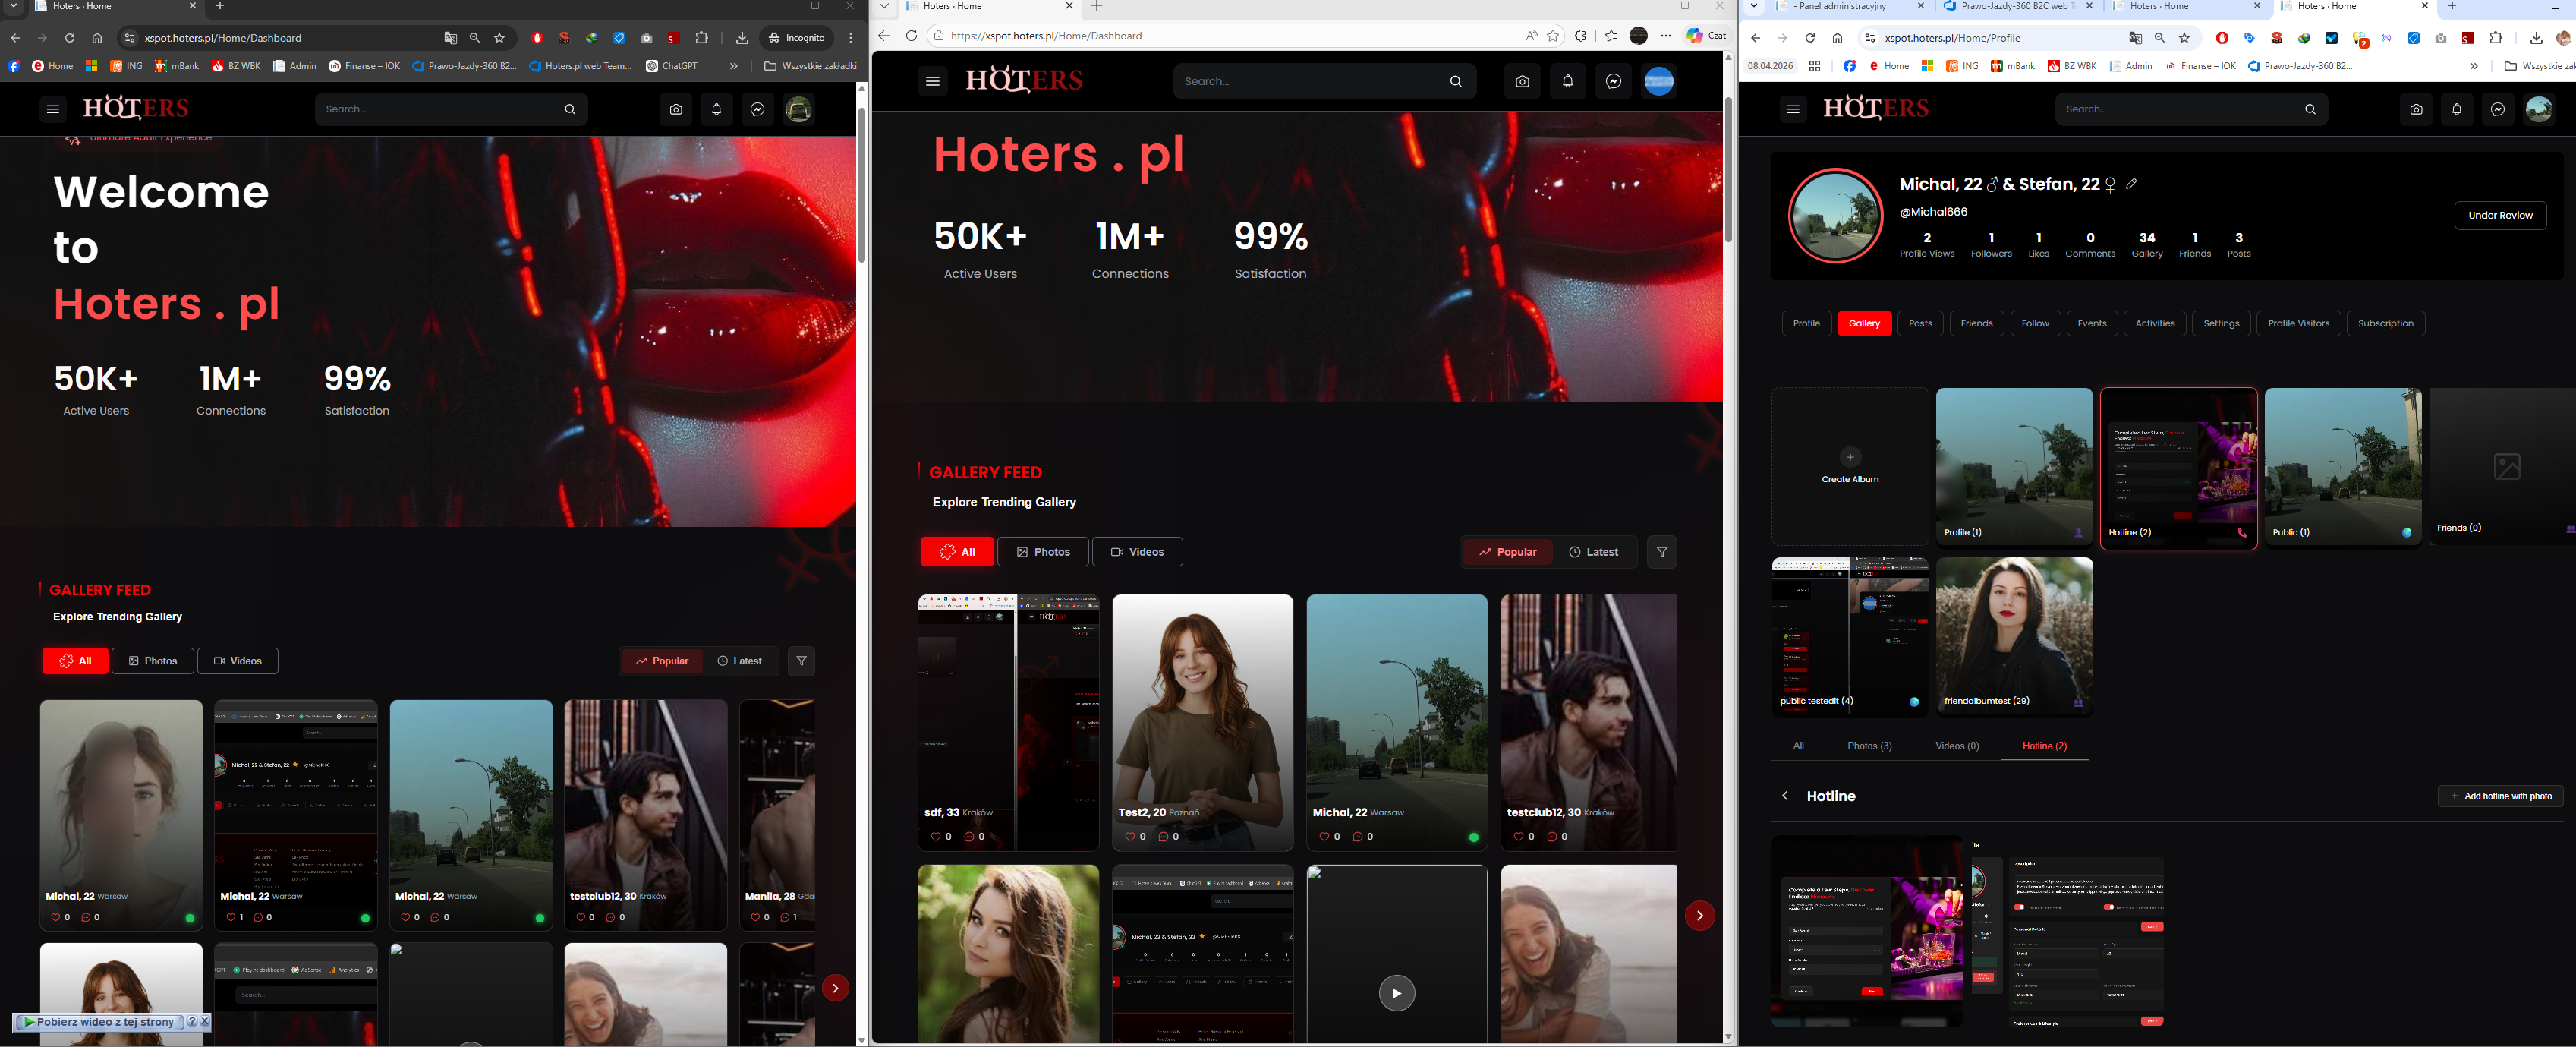The width and height of the screenshot is (2576, 1047).
Task: Switch to Latest sorting in the left window gallery
Action: point(740,661)
